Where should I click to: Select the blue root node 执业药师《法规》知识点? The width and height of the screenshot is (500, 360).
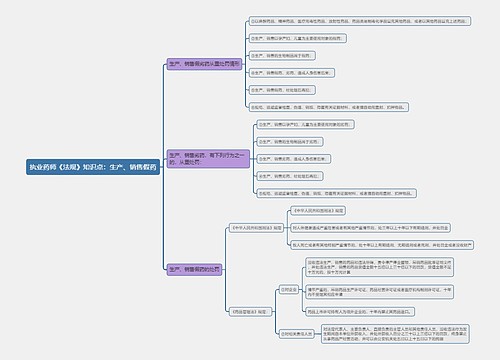click(93, 167)
